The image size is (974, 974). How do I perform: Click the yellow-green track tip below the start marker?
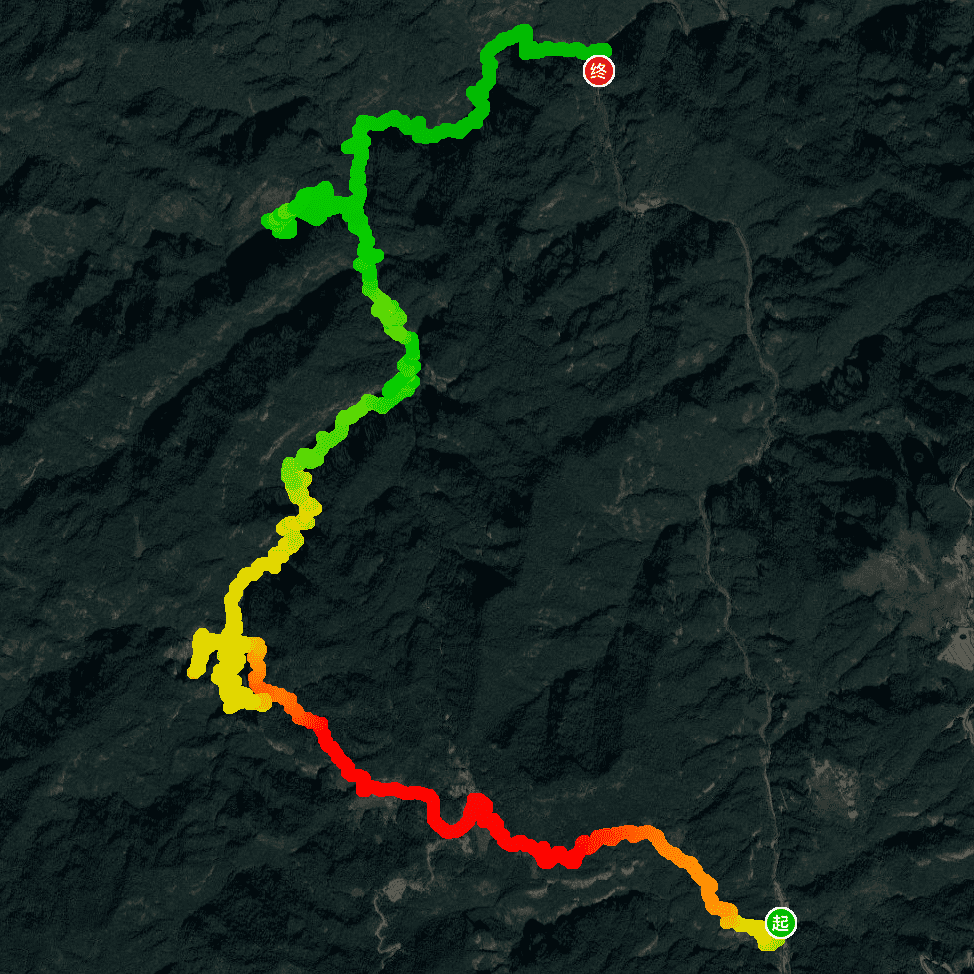coord(769,944)
